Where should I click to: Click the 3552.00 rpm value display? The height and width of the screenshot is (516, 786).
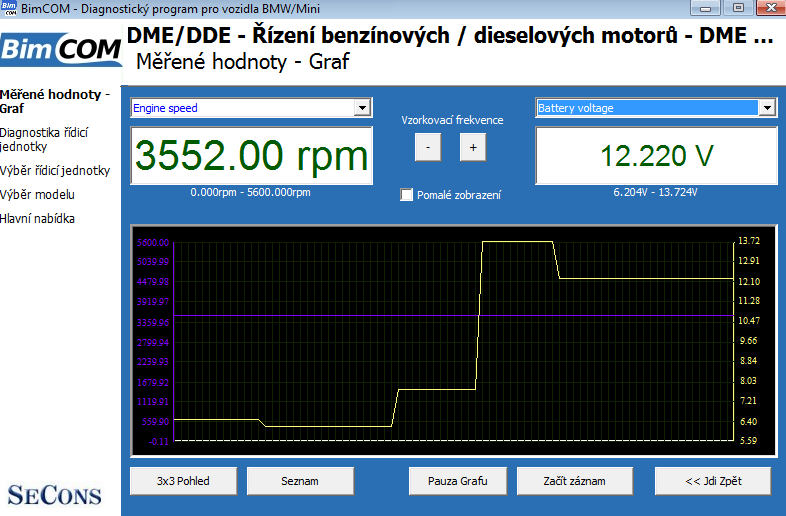[x=252, y=155]
